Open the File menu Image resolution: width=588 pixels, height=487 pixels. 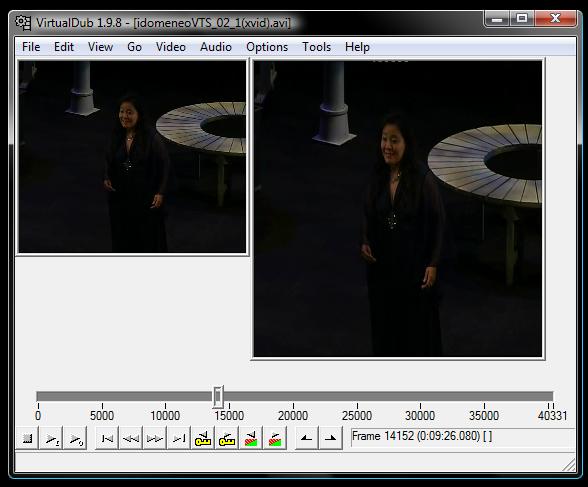31,47
